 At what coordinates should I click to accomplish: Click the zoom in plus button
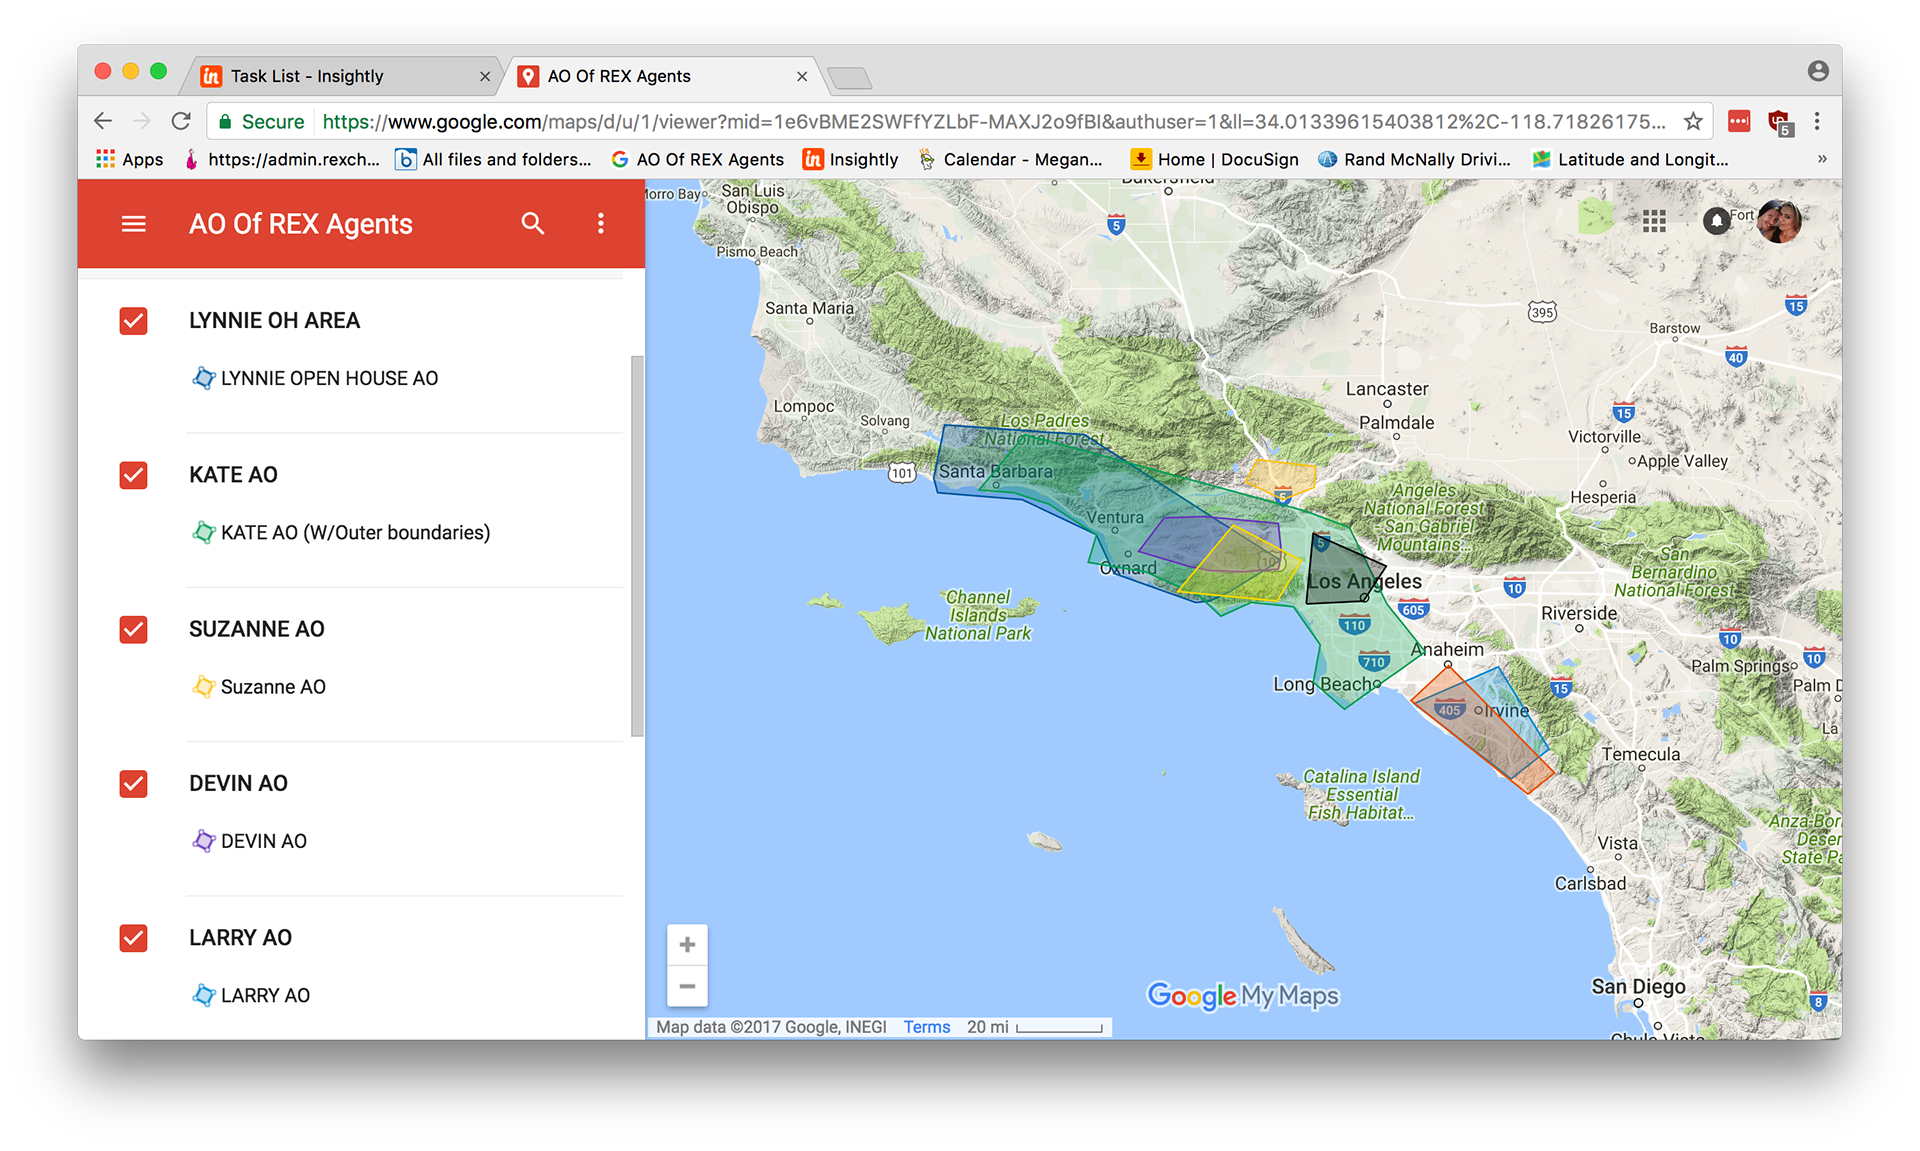pos(687,945)
